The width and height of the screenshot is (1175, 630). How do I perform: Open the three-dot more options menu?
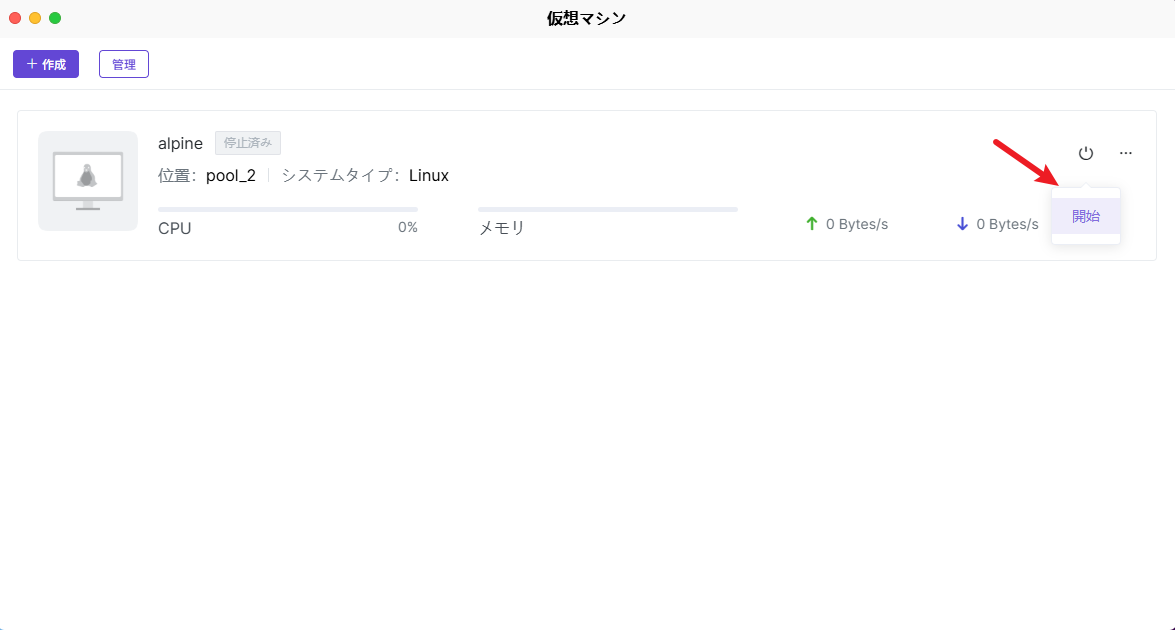[x=1126, y=153]
